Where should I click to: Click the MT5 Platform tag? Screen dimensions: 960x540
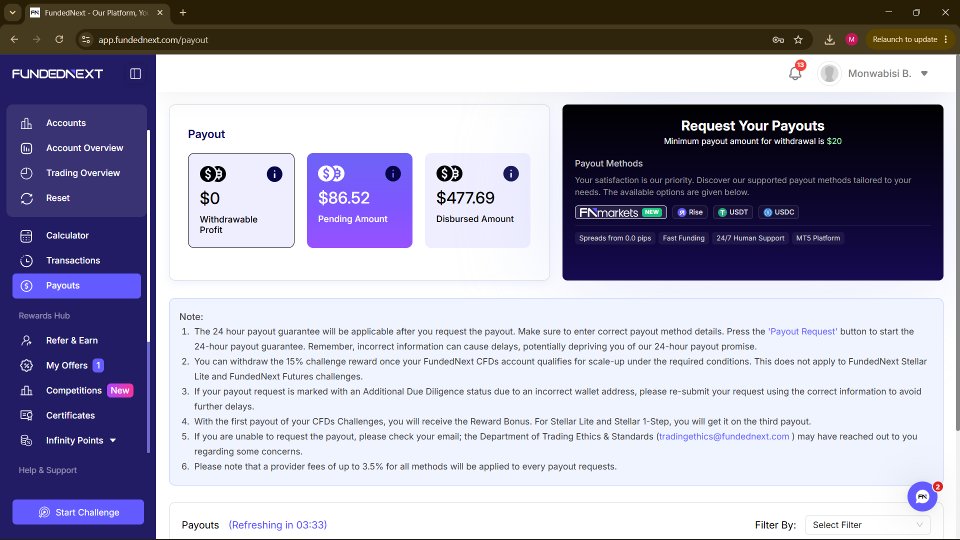818,238
